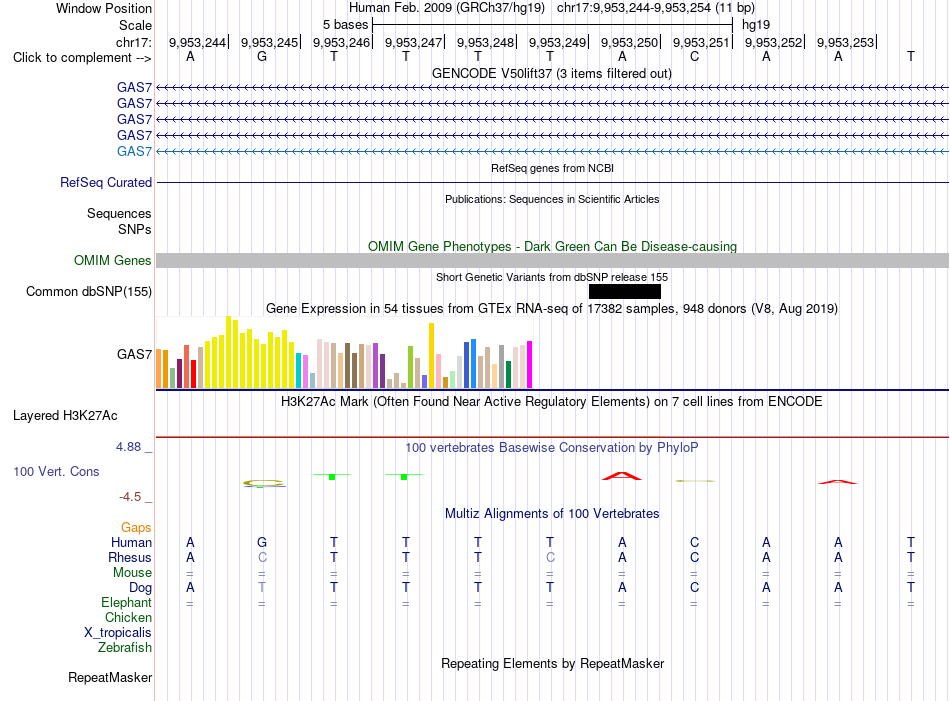Click the Common dbSNP(155) track label

[89, 291]
